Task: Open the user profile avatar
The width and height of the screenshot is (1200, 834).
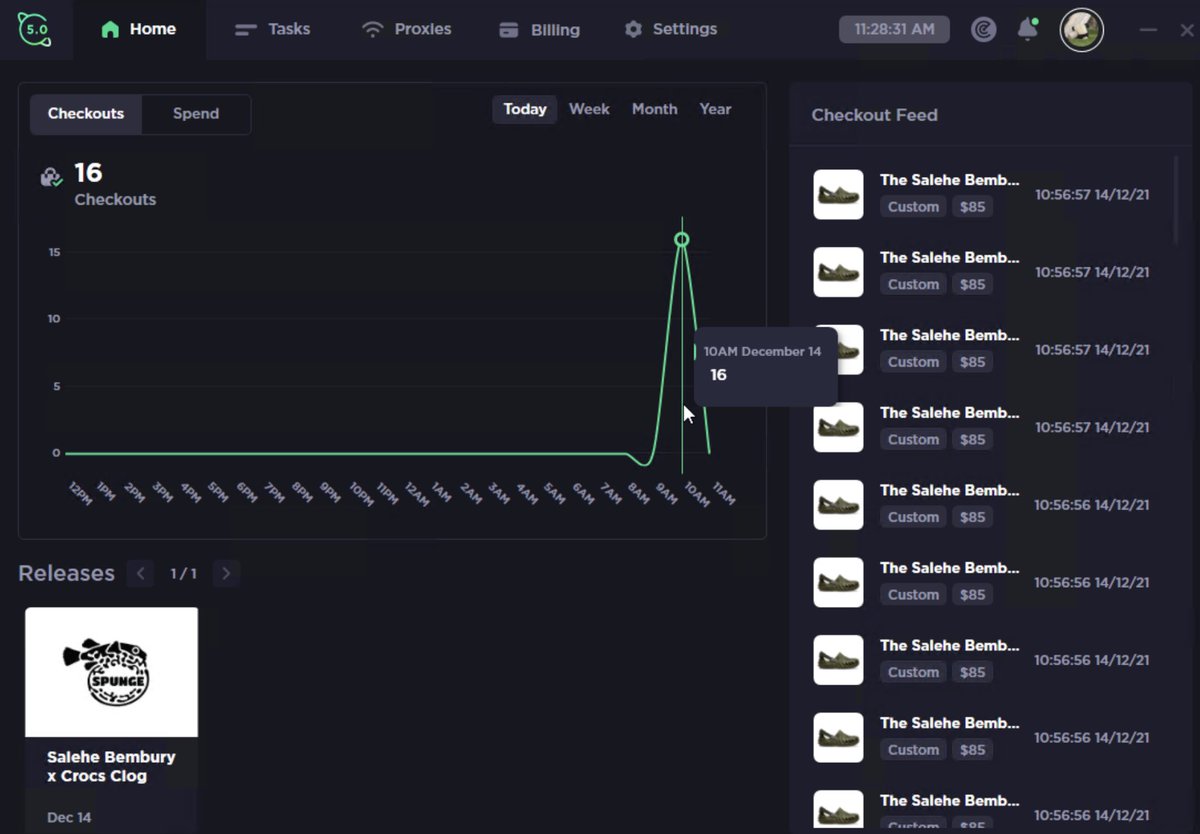Action: (1081, 29)
